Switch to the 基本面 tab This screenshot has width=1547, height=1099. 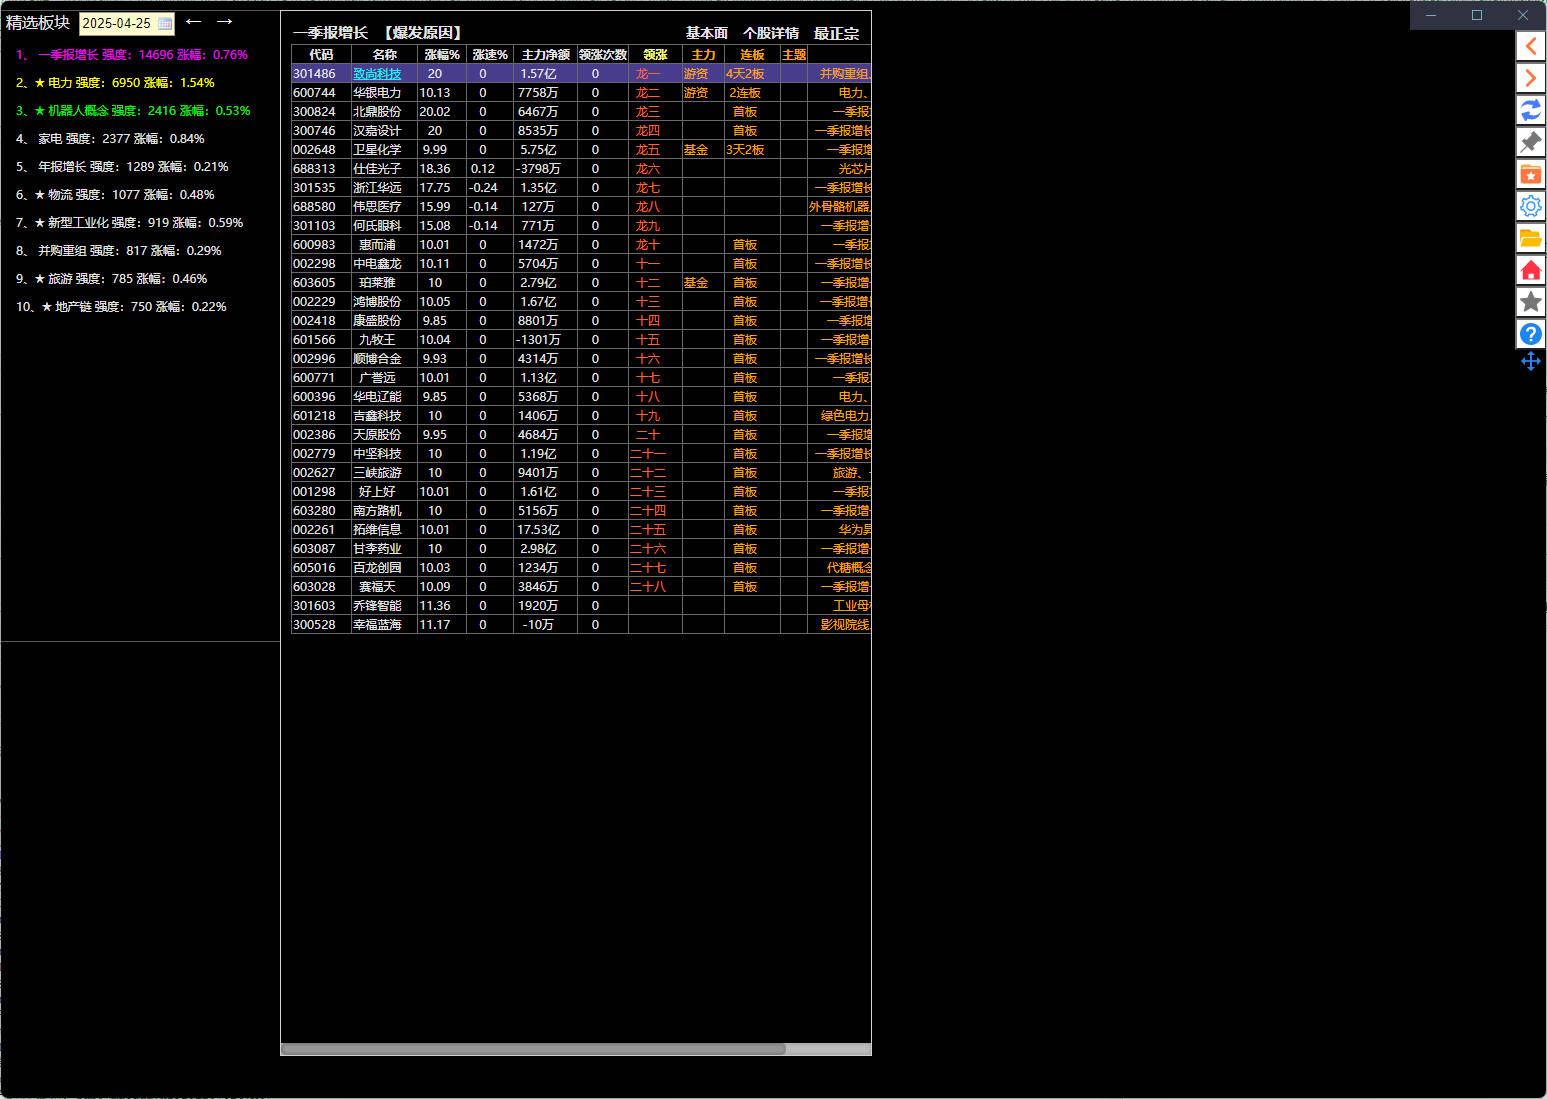pyautogui.click(x=706, y=33)
